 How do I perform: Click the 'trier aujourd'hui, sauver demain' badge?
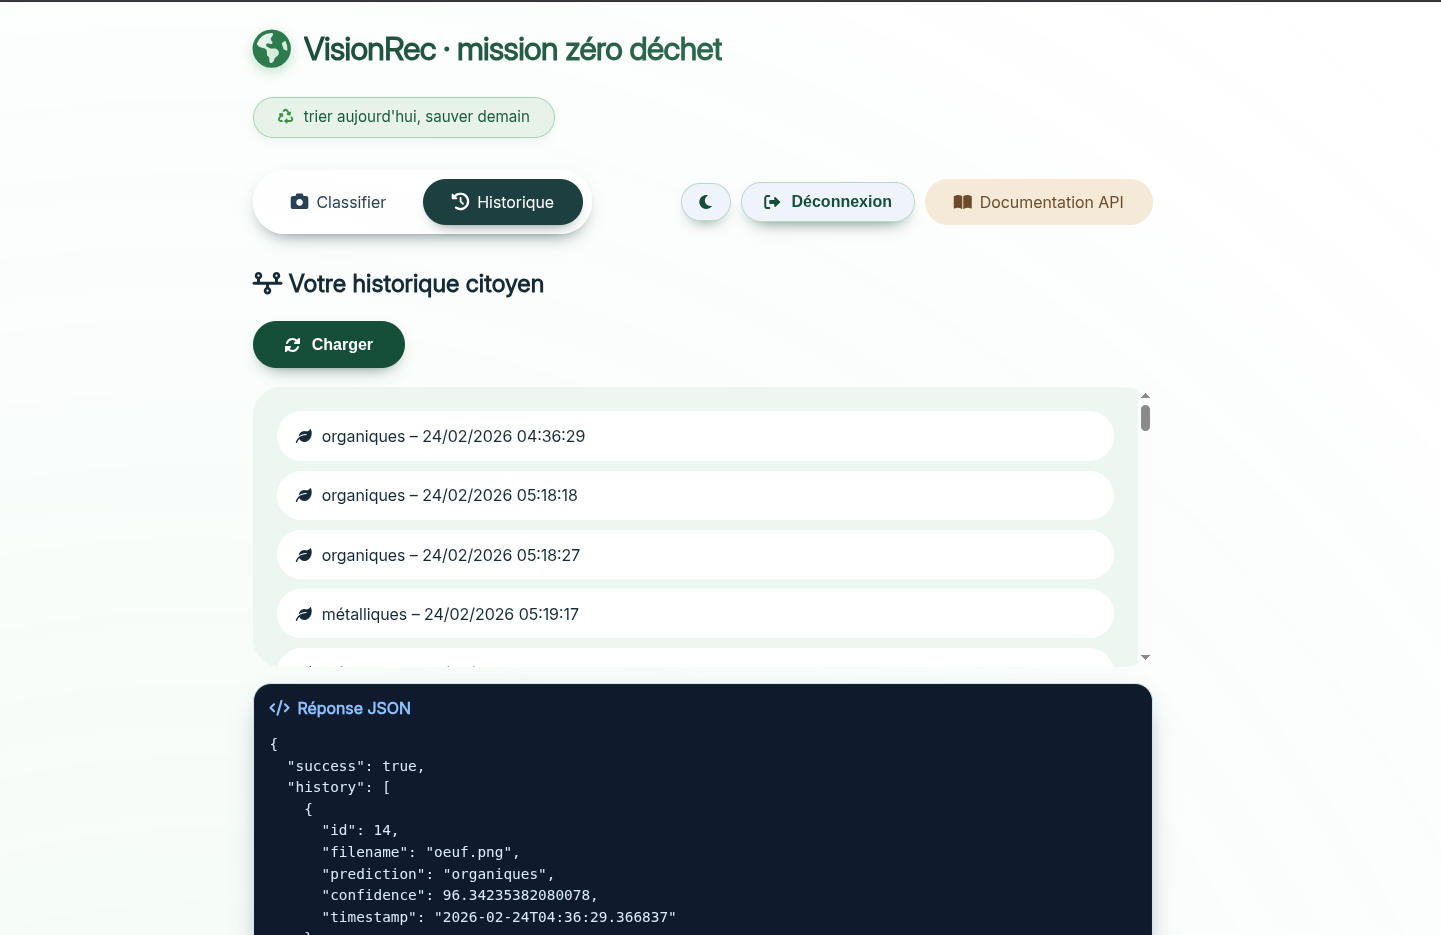pyautogui.click(x=404, y=117)
